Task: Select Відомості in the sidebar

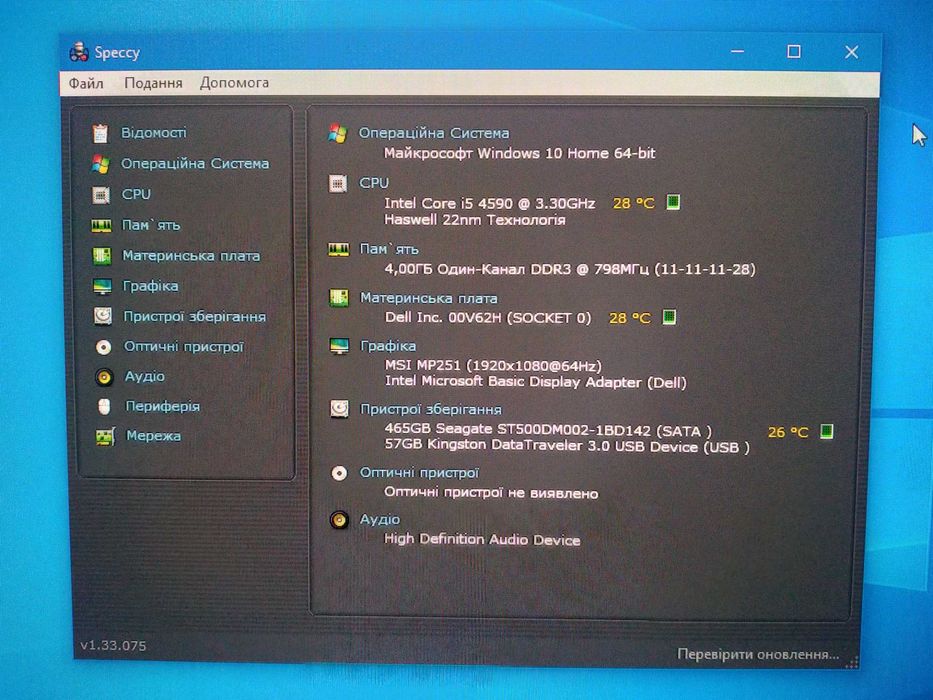Action: [x=154, y=133]
